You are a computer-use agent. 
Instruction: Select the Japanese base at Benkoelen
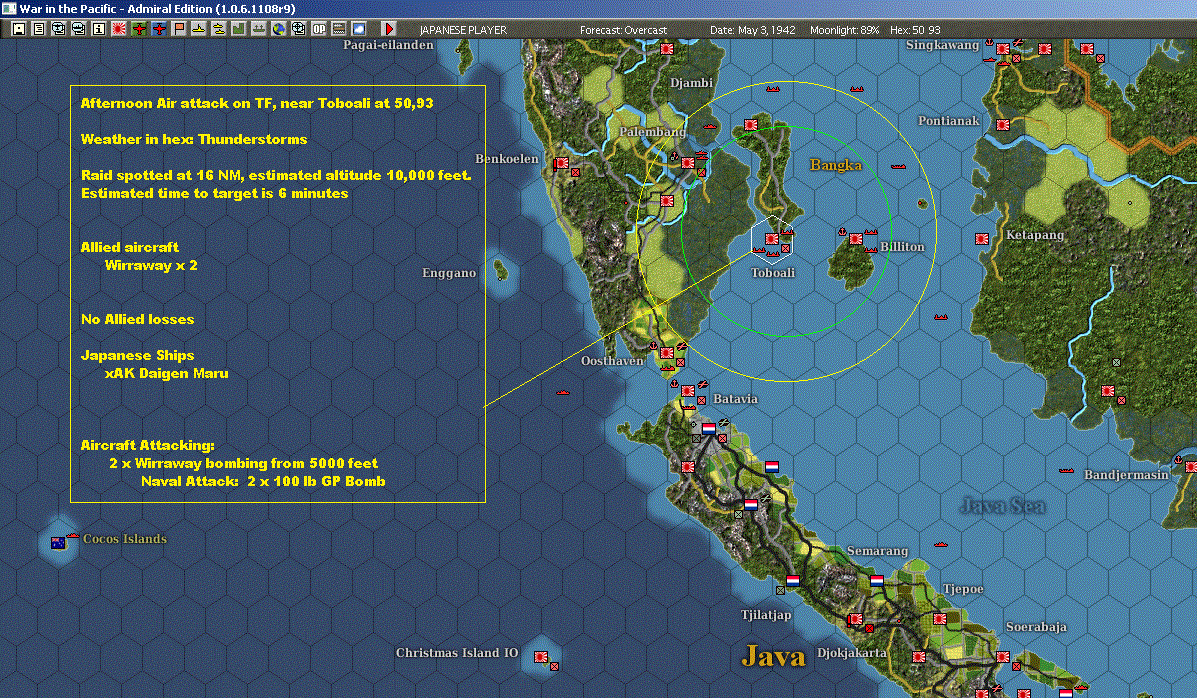pos(562,163)
